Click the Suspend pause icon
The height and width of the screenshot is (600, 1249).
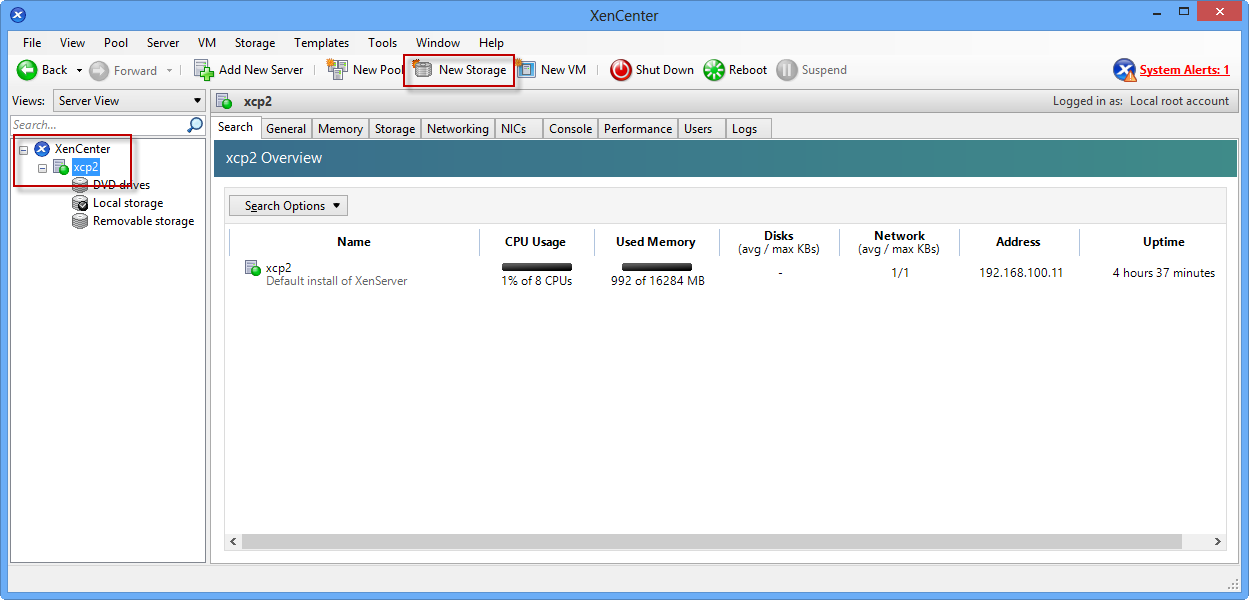coord(787,70)
